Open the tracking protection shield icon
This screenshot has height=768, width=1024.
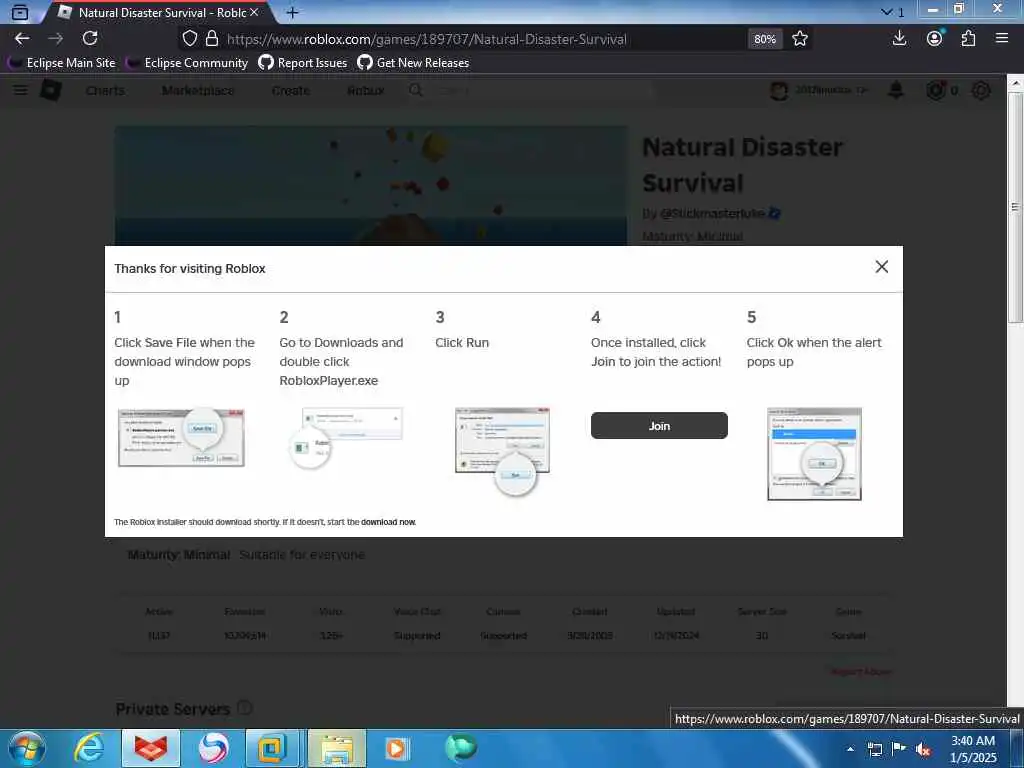189,39
